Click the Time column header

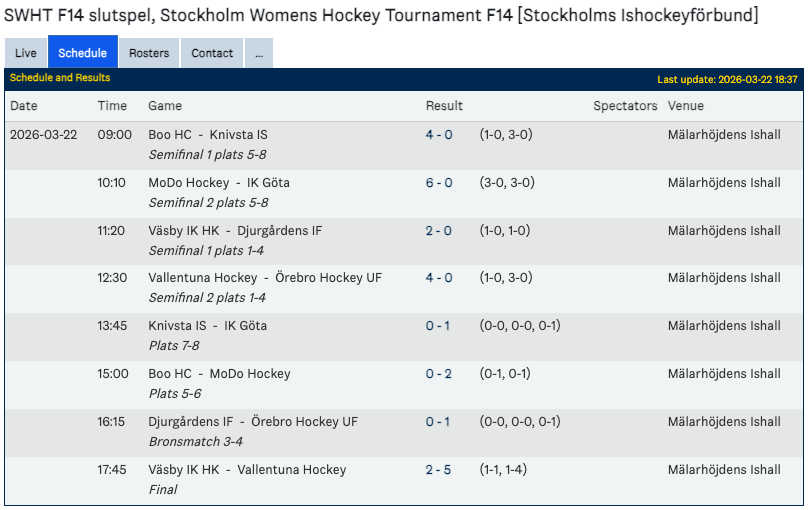112,106
